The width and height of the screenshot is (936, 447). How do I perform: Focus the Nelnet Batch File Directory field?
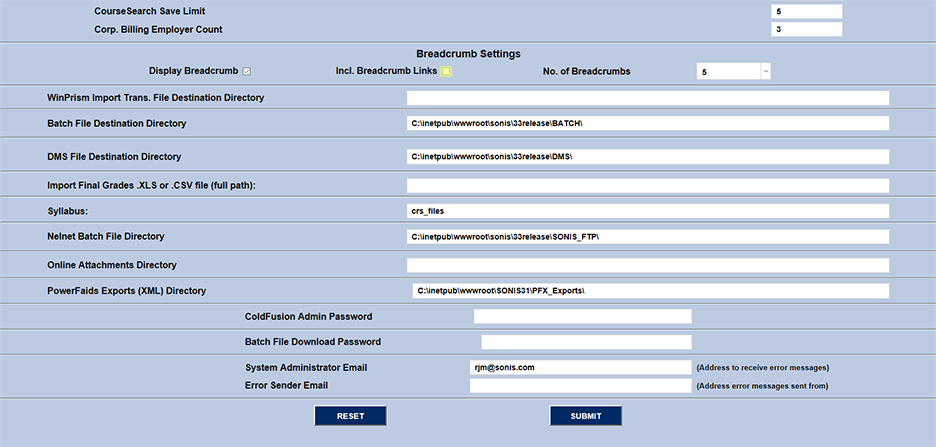647,236
